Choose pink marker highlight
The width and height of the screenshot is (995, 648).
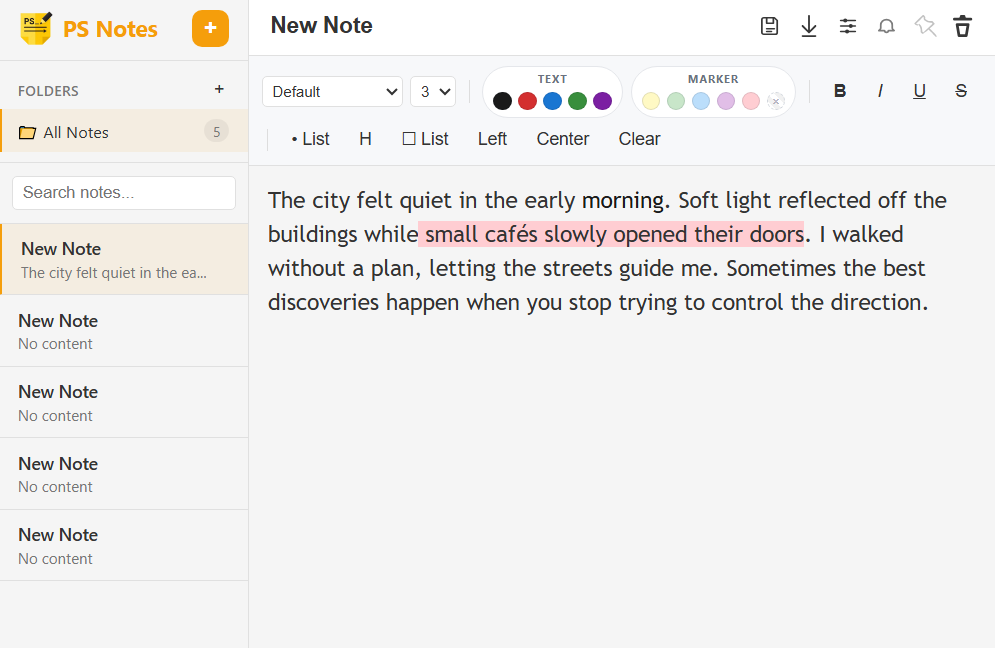(x=751, y=101)
